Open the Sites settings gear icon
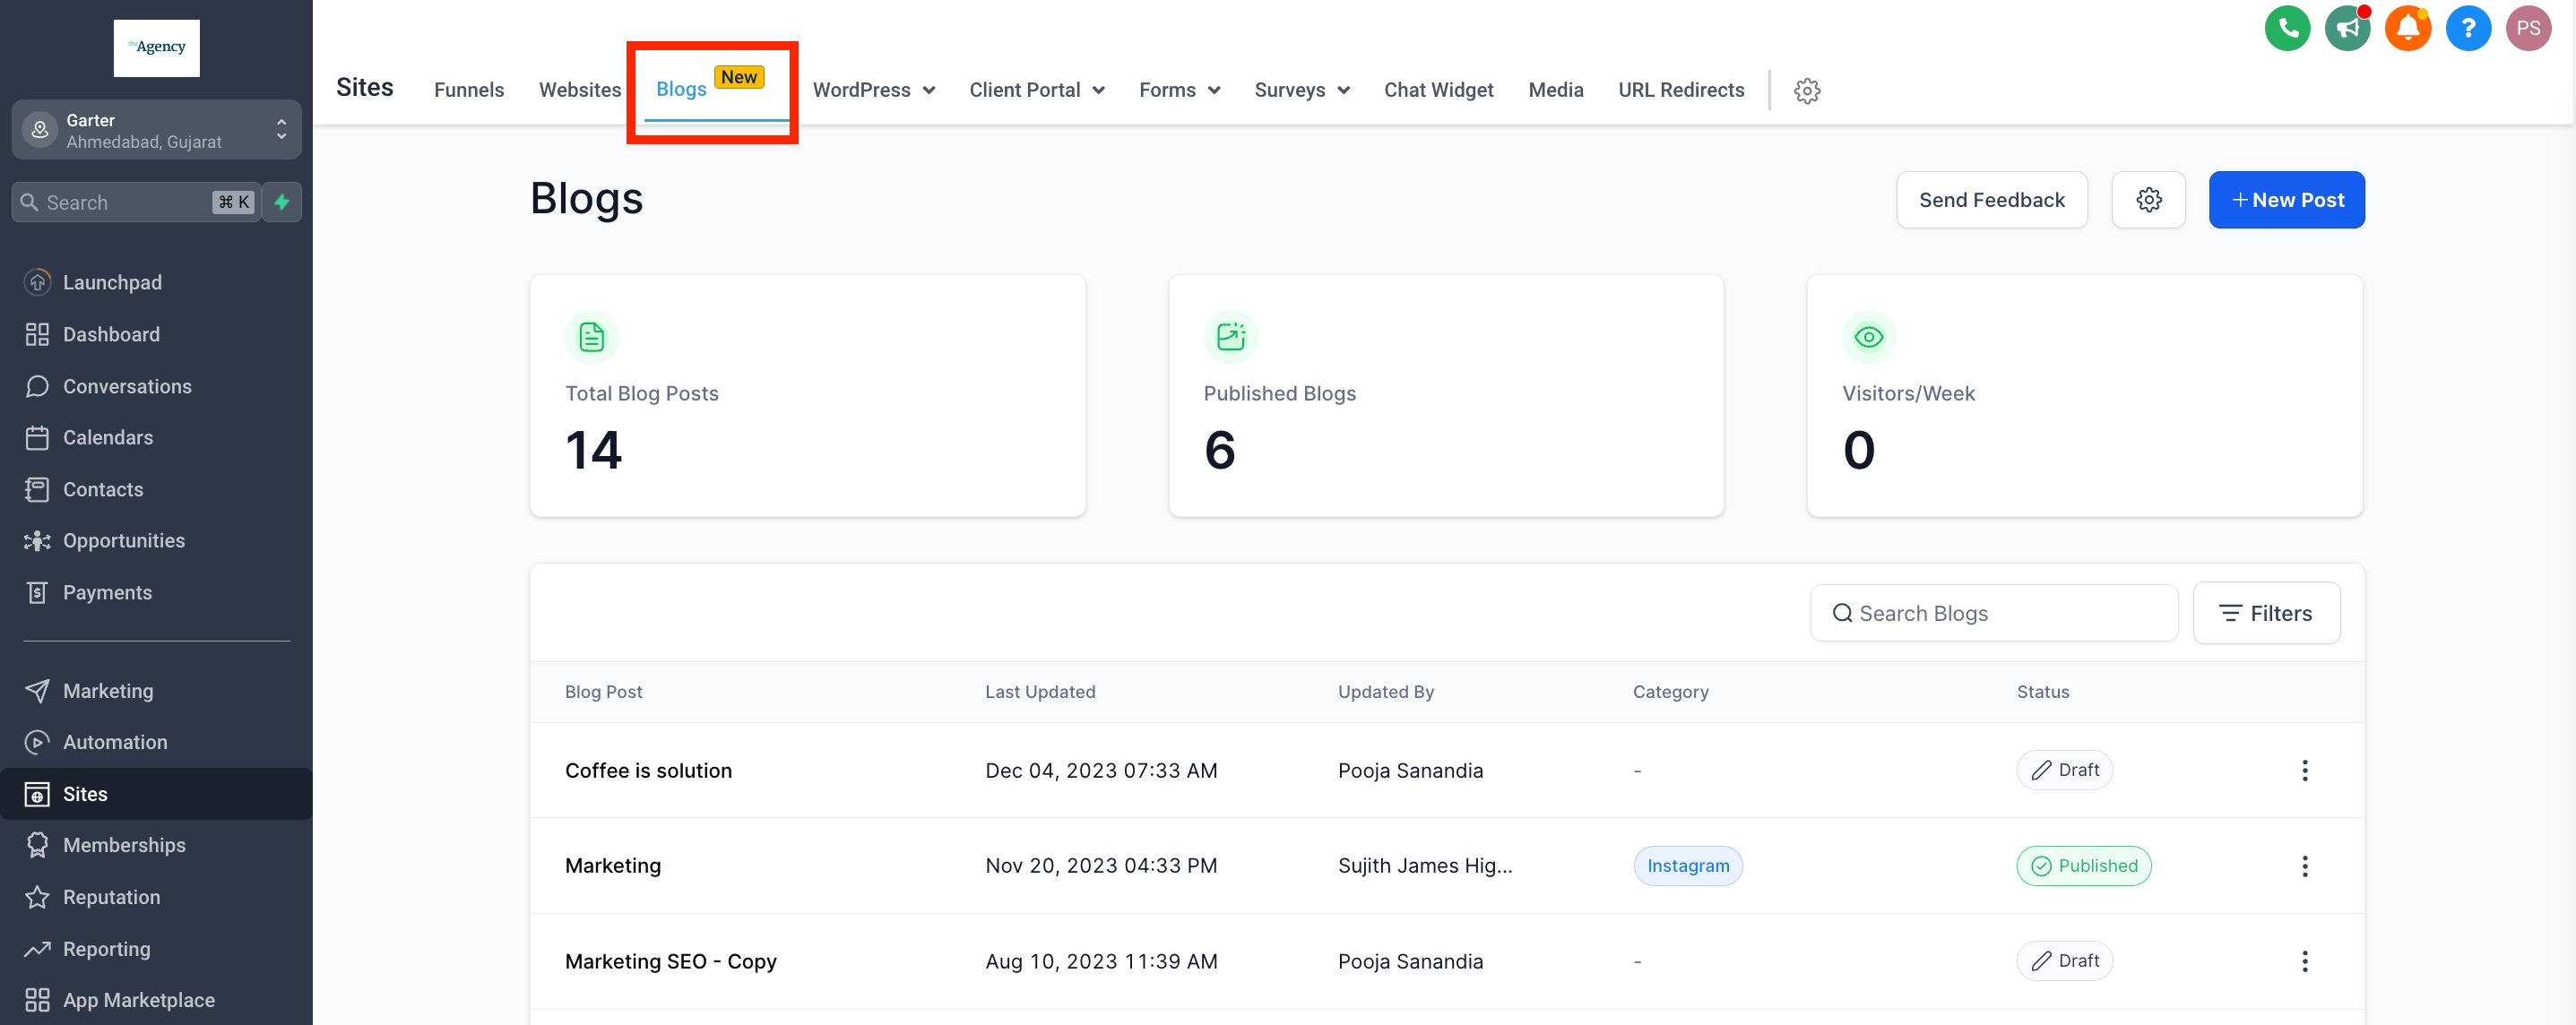This screenshot has width=2576, height=1025. point(1806,91)
